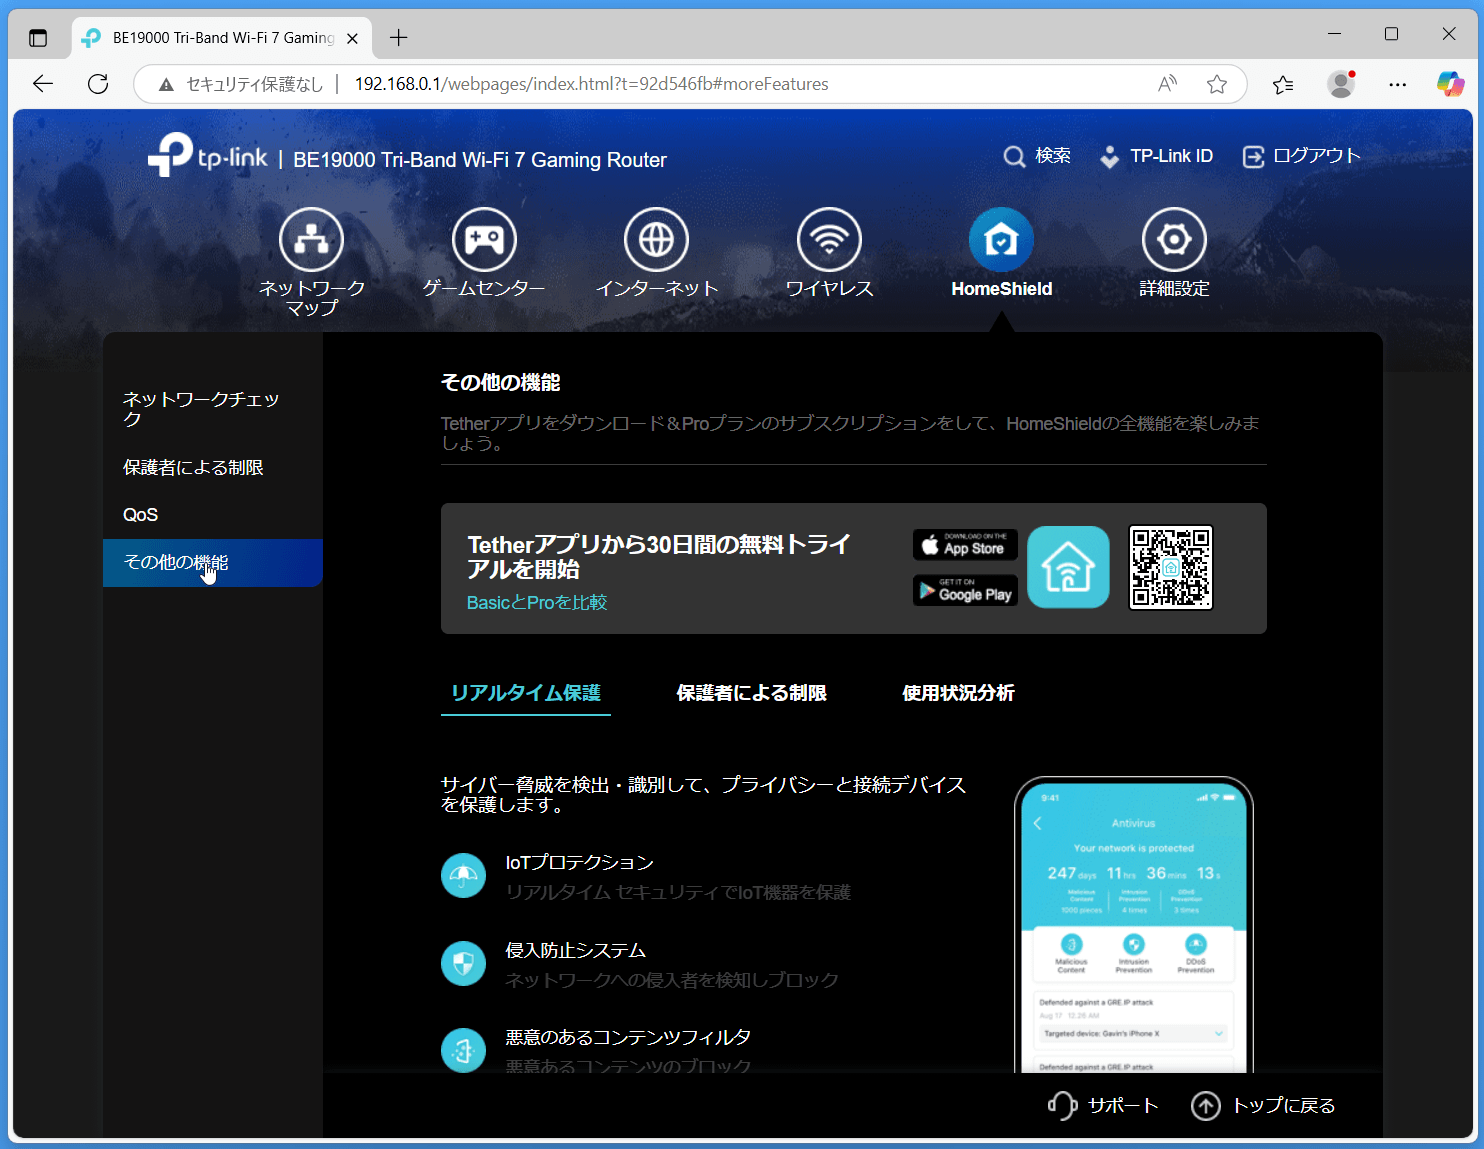Click the malicious content filter icon

coord(463,1051)
